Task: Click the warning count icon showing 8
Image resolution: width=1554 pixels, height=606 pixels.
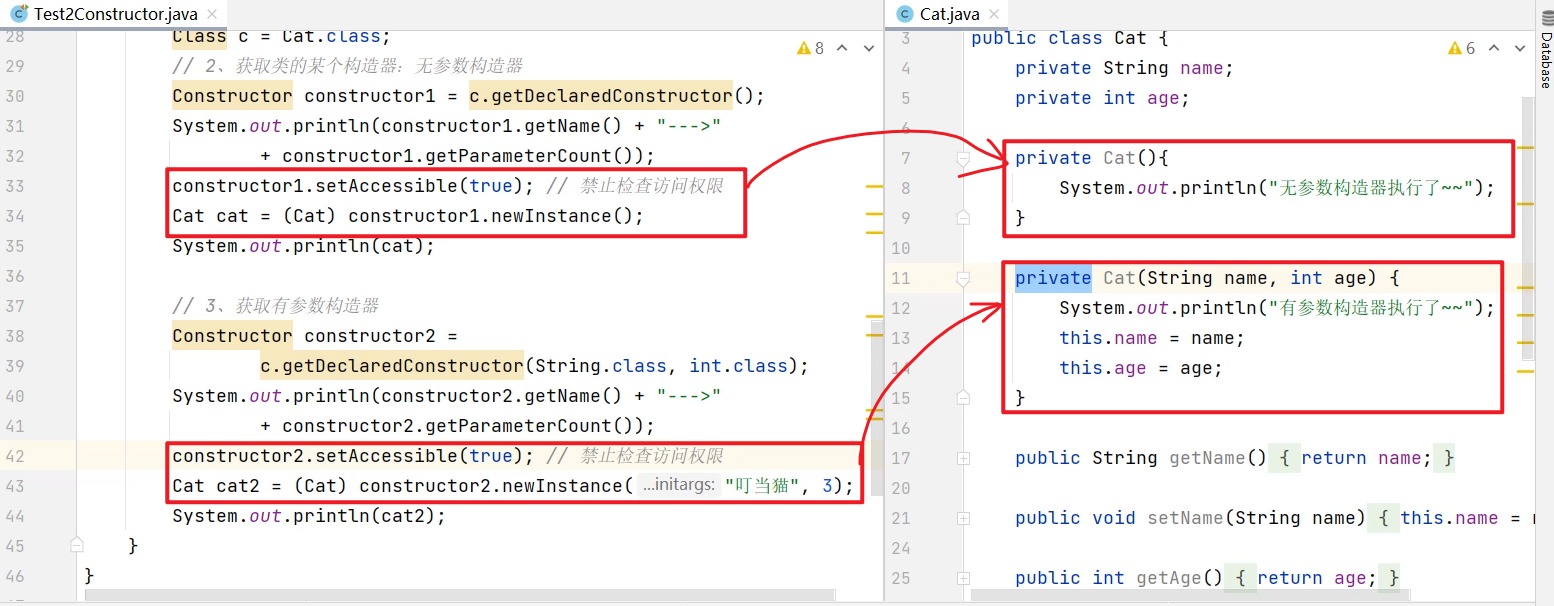Action: (811, 48)
